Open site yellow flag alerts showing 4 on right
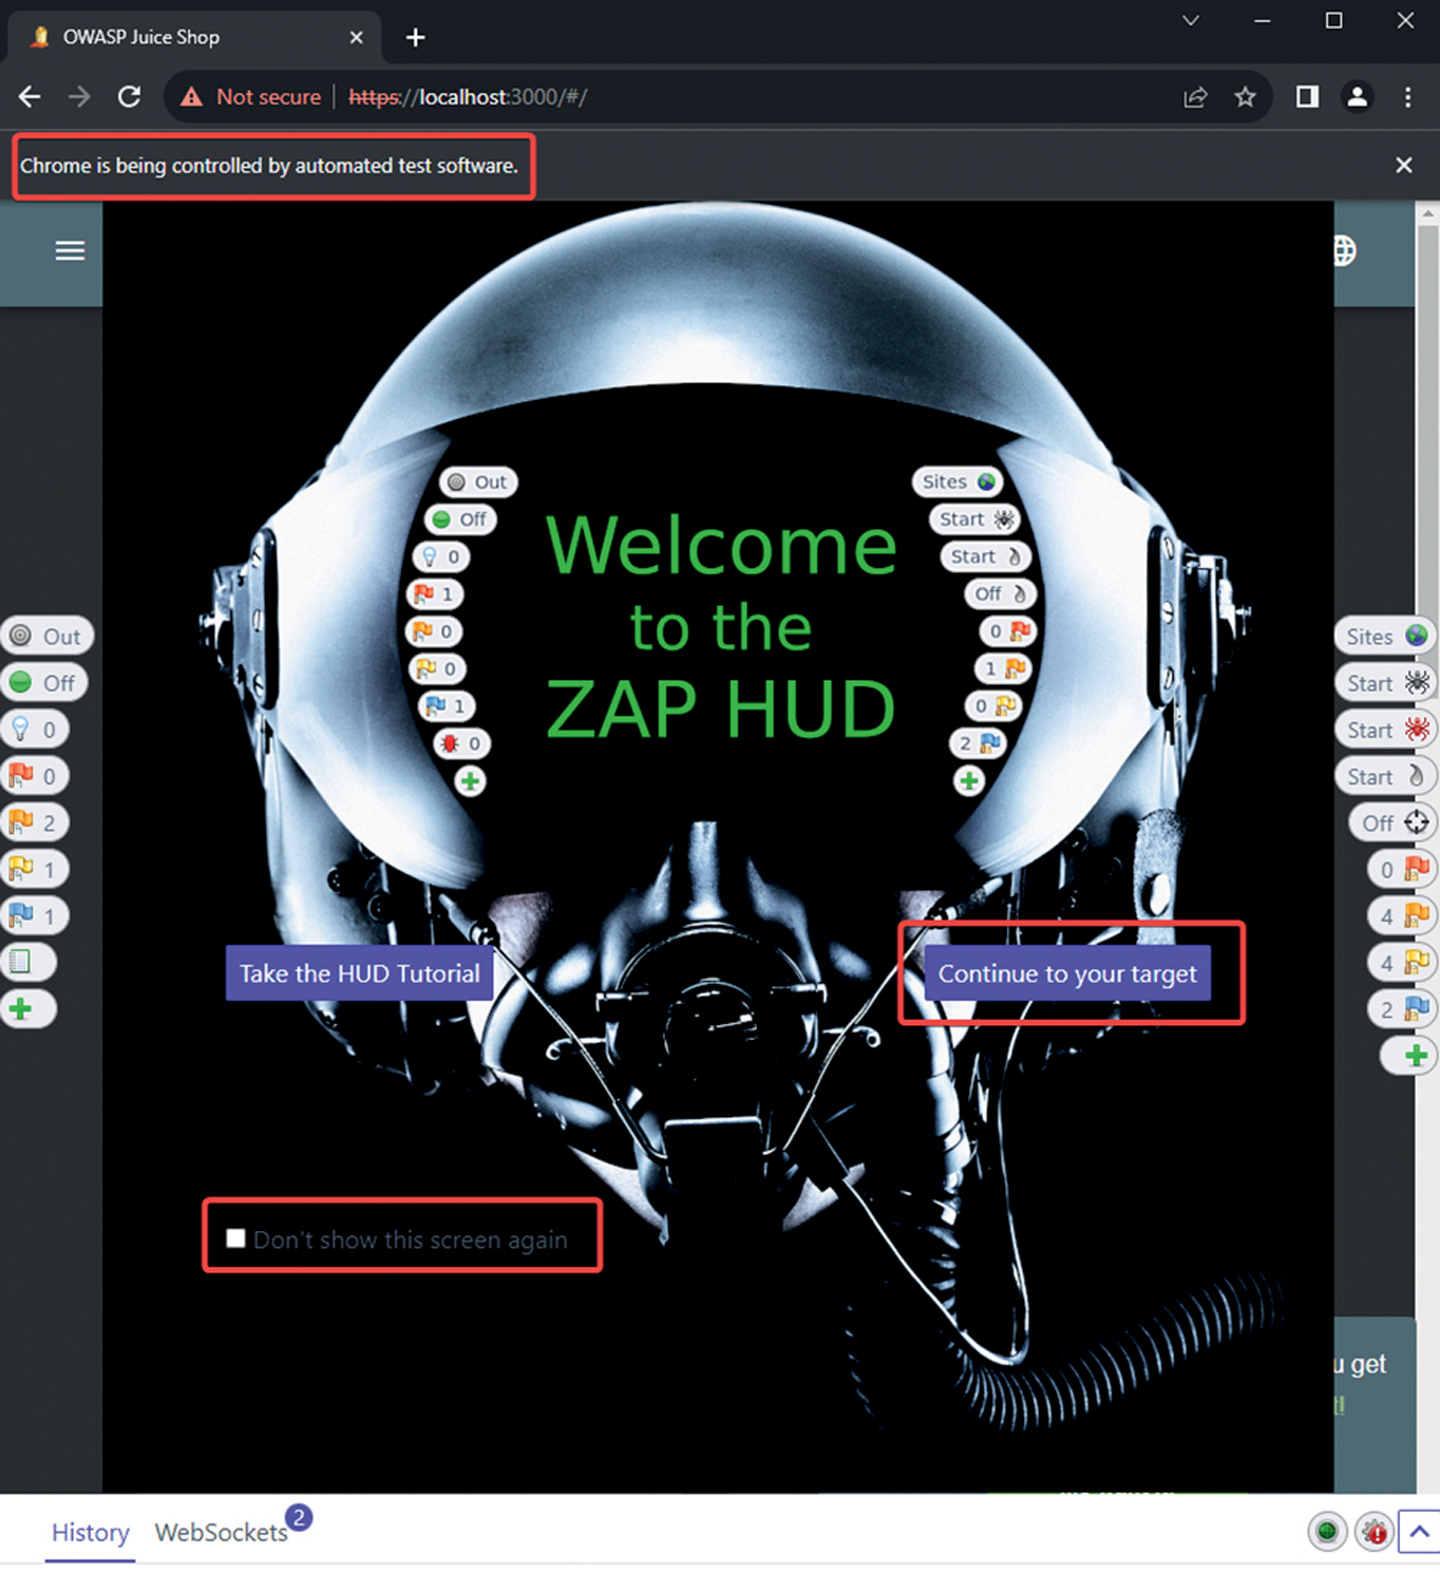Image resolution: width=1440 pixels, height=1572 pixels. click(x=1401, y=962)
